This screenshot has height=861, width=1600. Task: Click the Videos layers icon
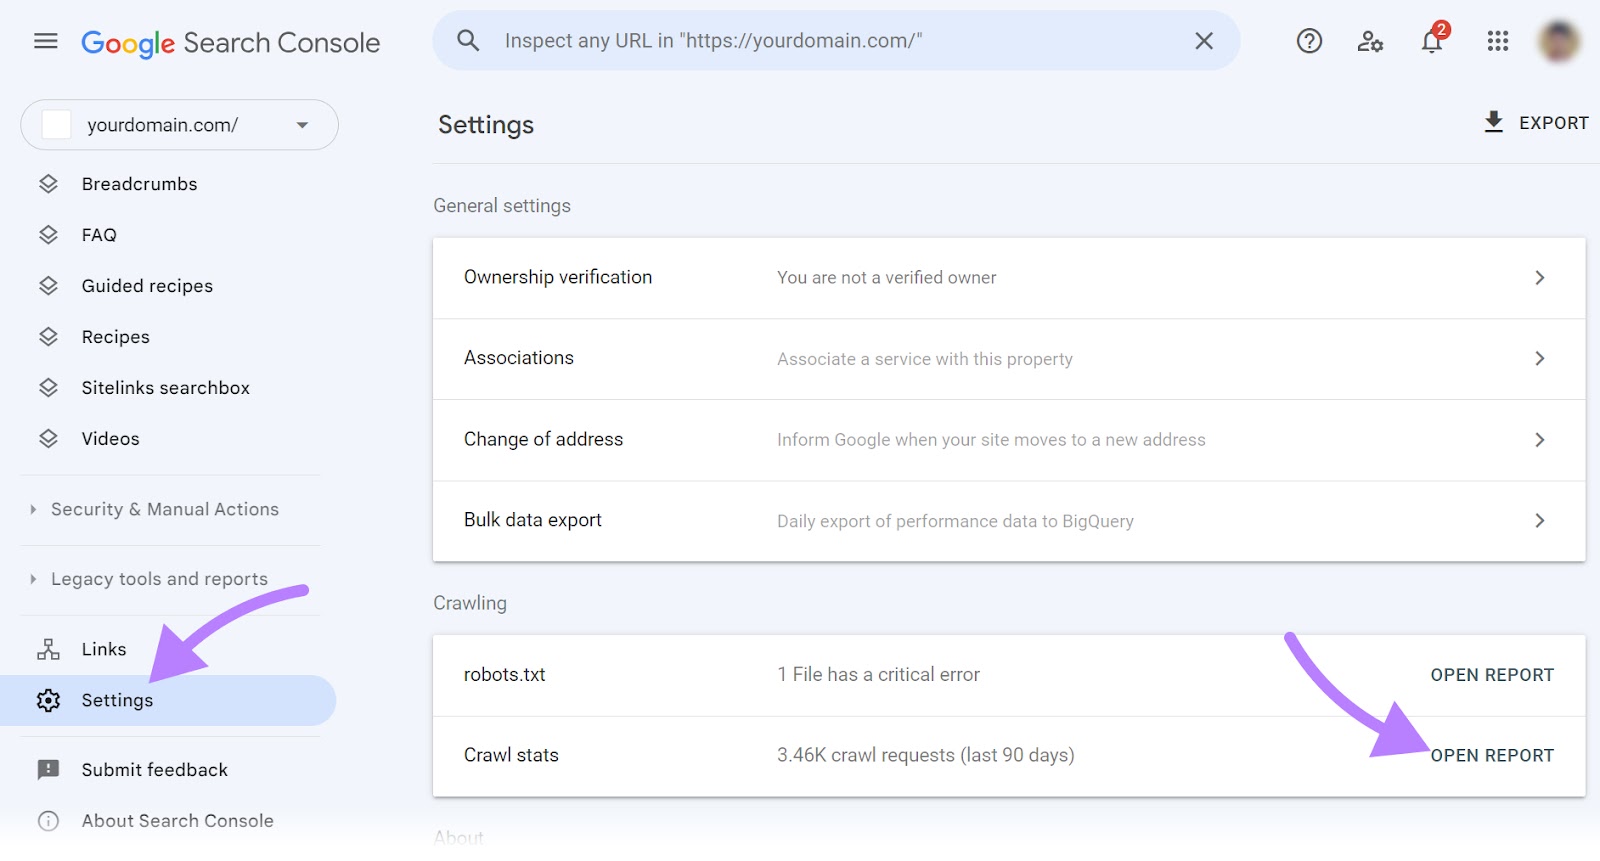click(x=48, y=439)
